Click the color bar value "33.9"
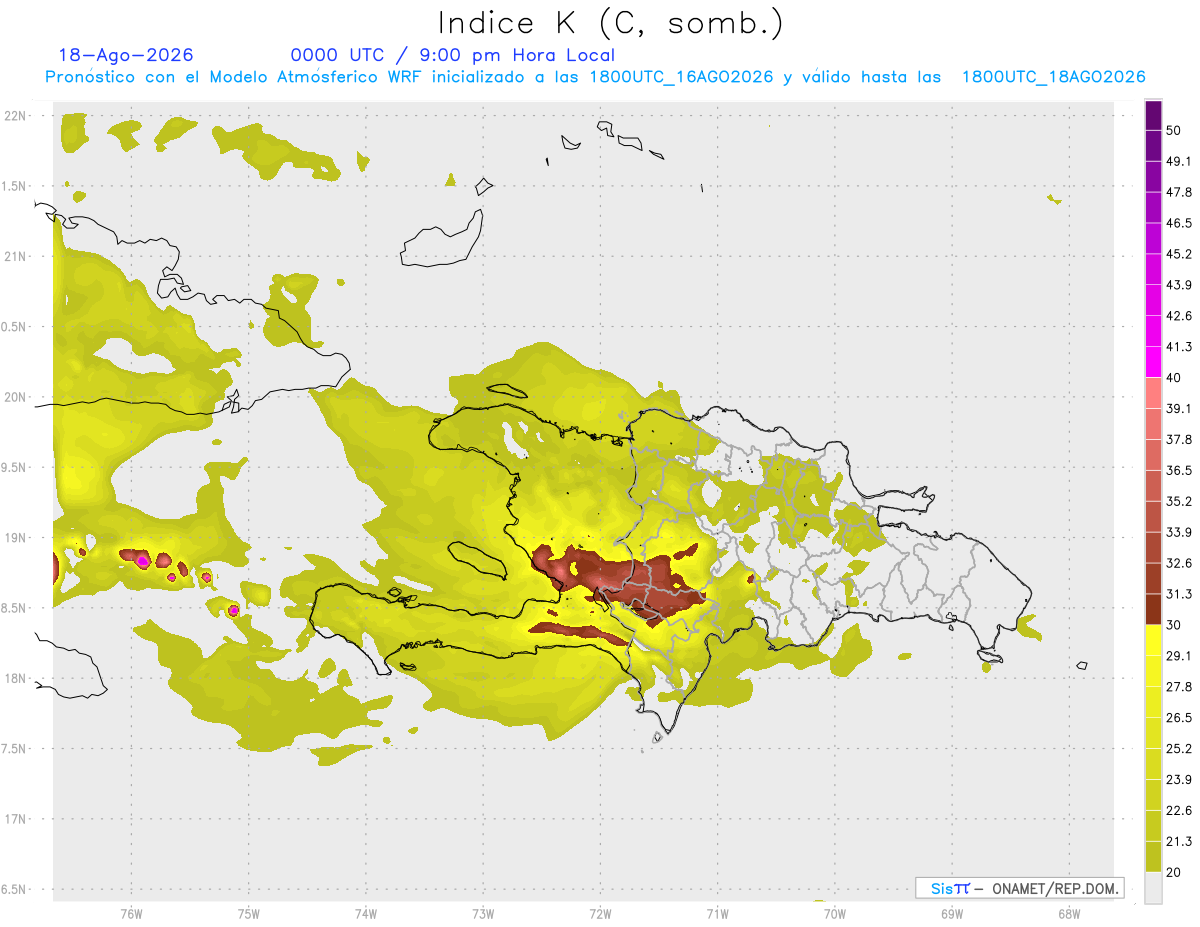Screen dimensions: 1200x927 [1179, 532]
